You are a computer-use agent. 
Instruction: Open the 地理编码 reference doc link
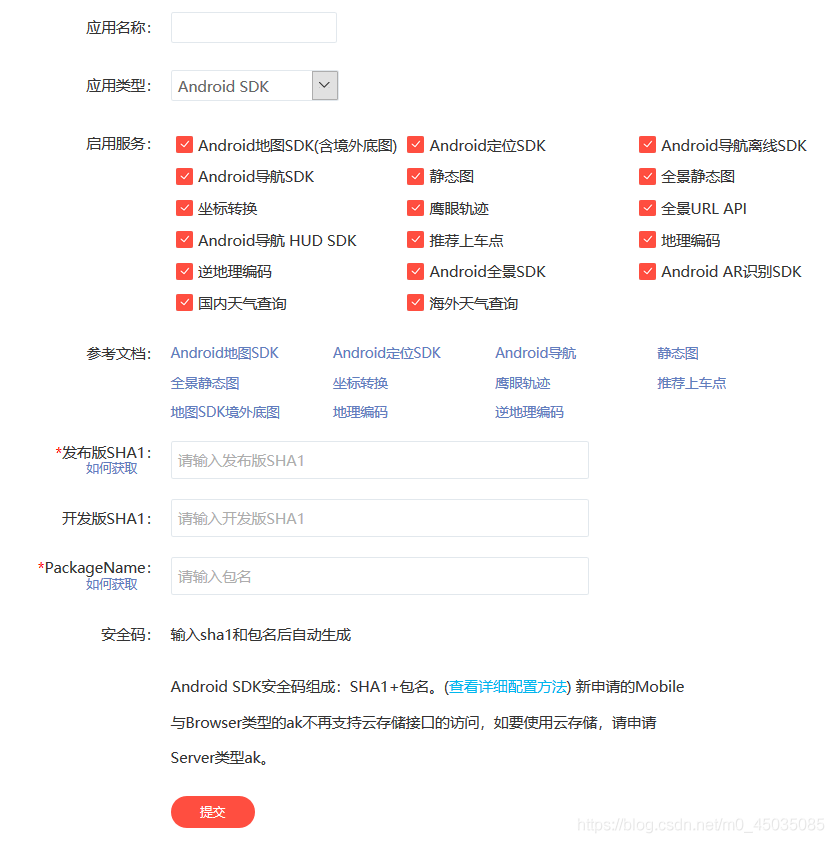(360, 412)
